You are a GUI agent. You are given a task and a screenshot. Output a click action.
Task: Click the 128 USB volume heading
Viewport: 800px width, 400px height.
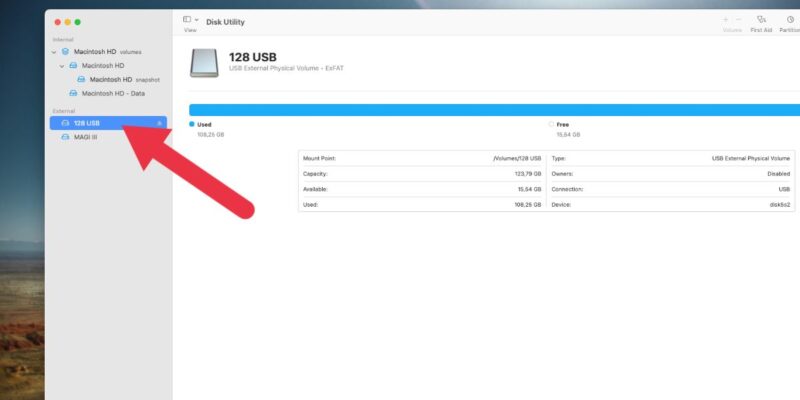253,57
